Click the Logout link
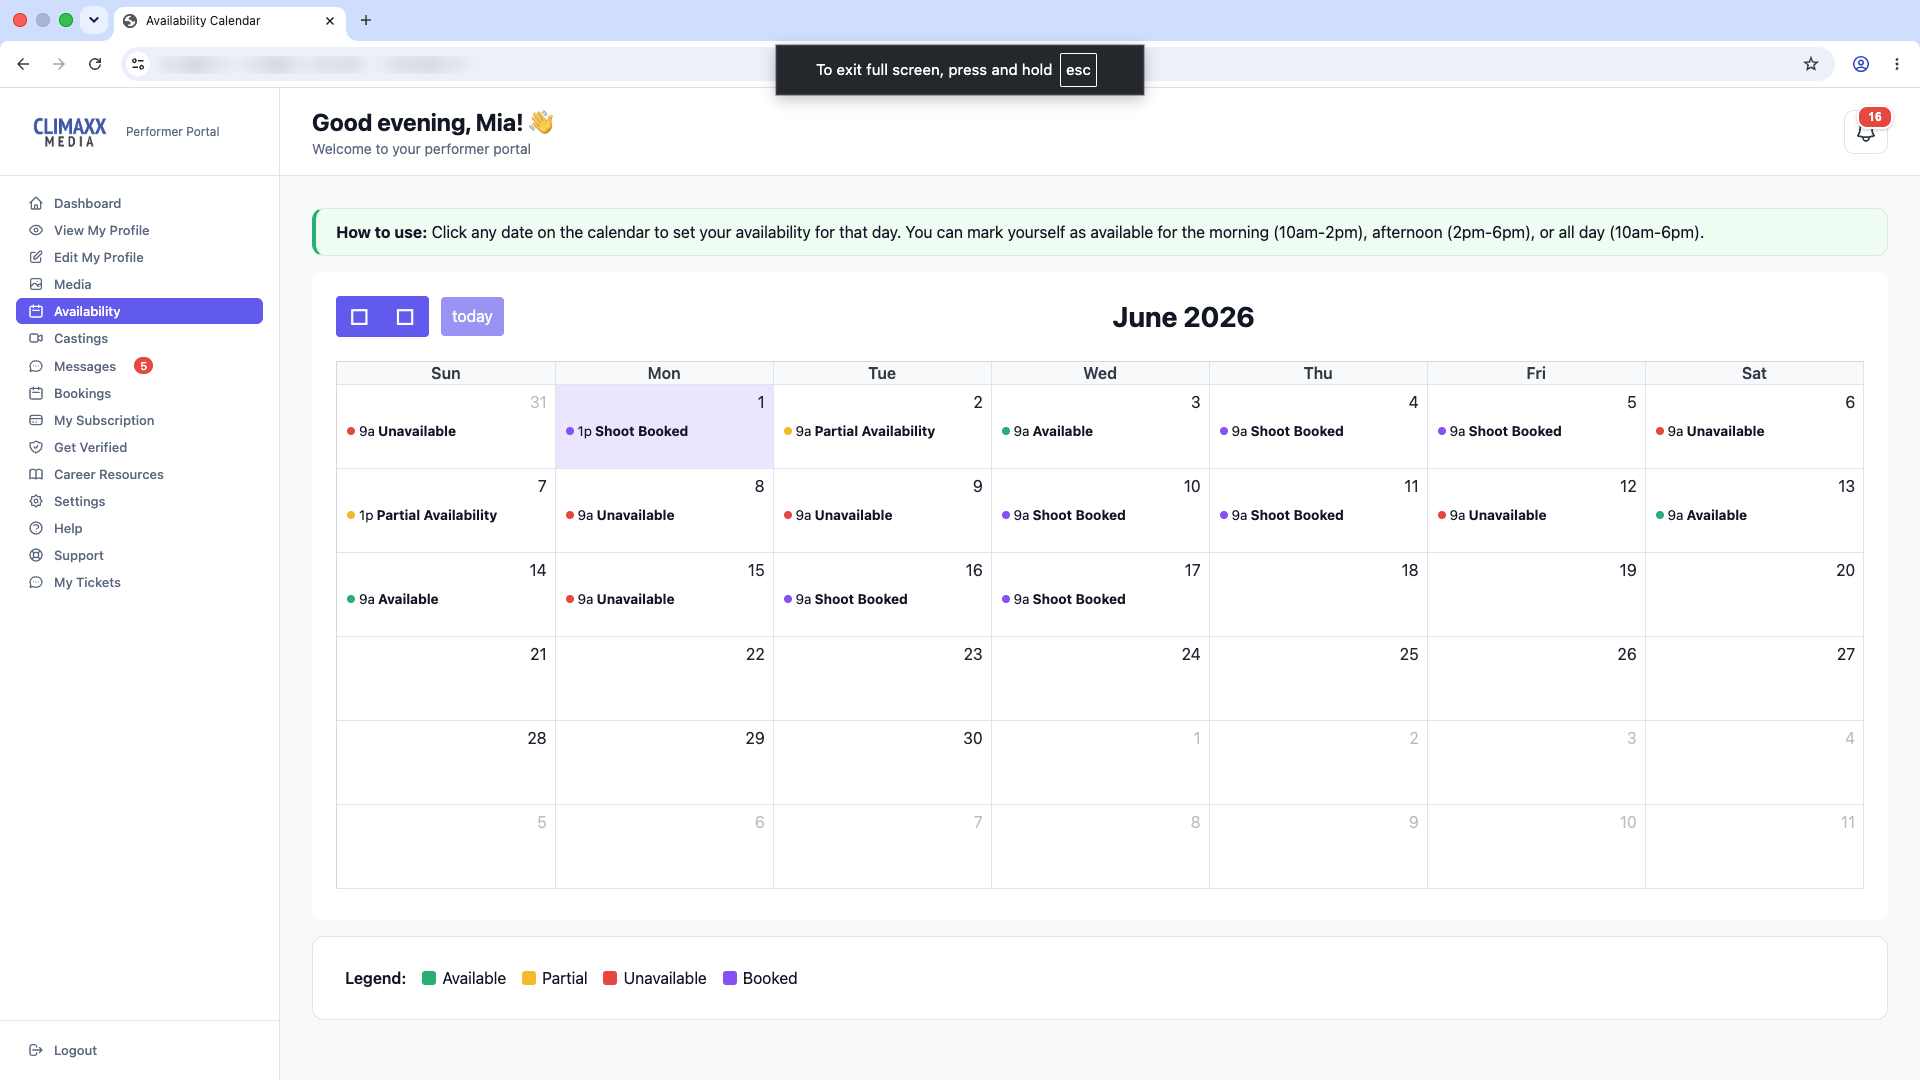This screenshot has width=1920, height=1080. coord(75,1050)
